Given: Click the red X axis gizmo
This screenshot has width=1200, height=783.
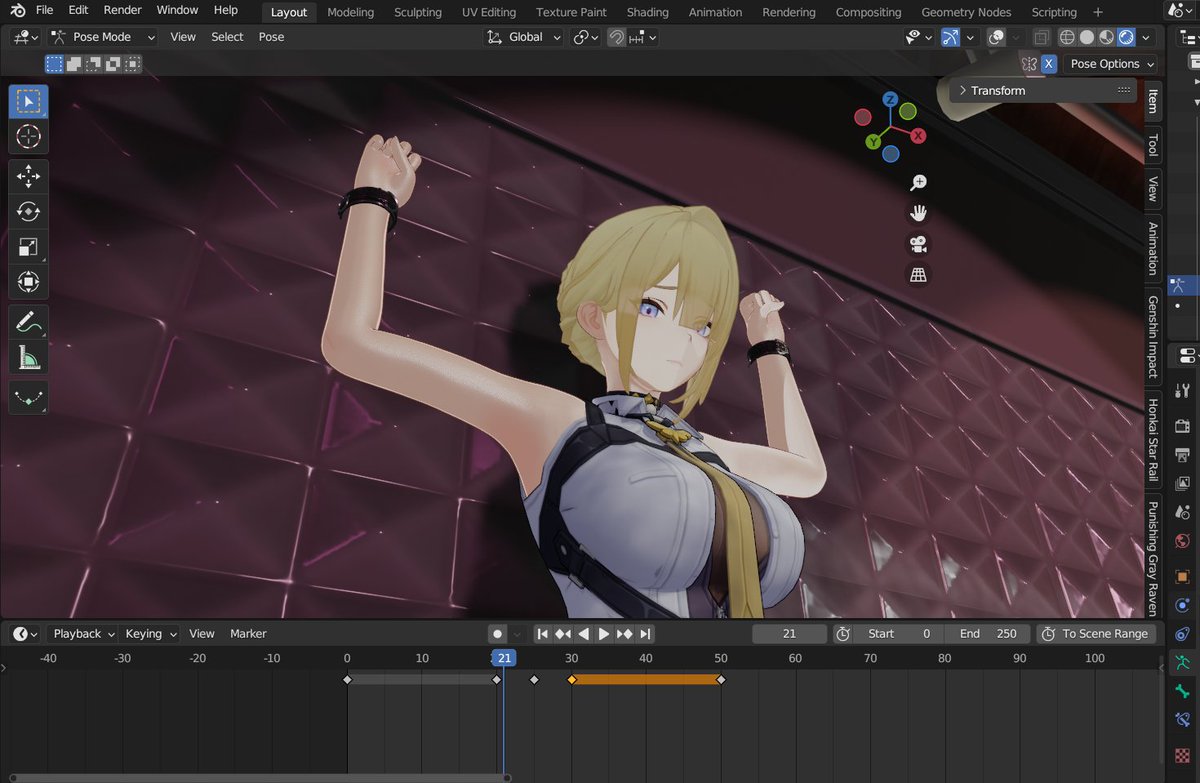Looking at the screenshot, I should (918, 135).
